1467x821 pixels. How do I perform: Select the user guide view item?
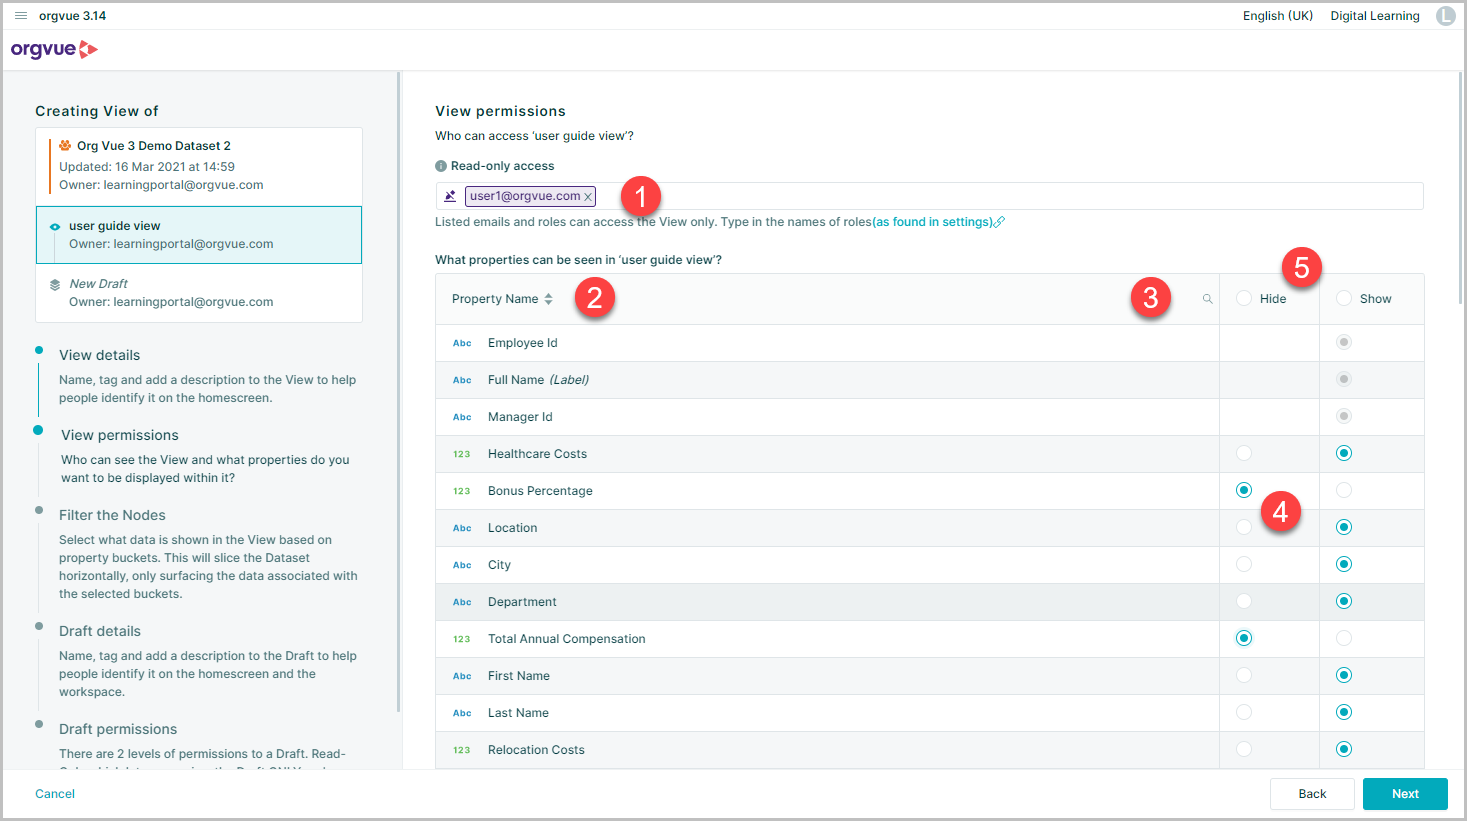click(x=199, y=235)
